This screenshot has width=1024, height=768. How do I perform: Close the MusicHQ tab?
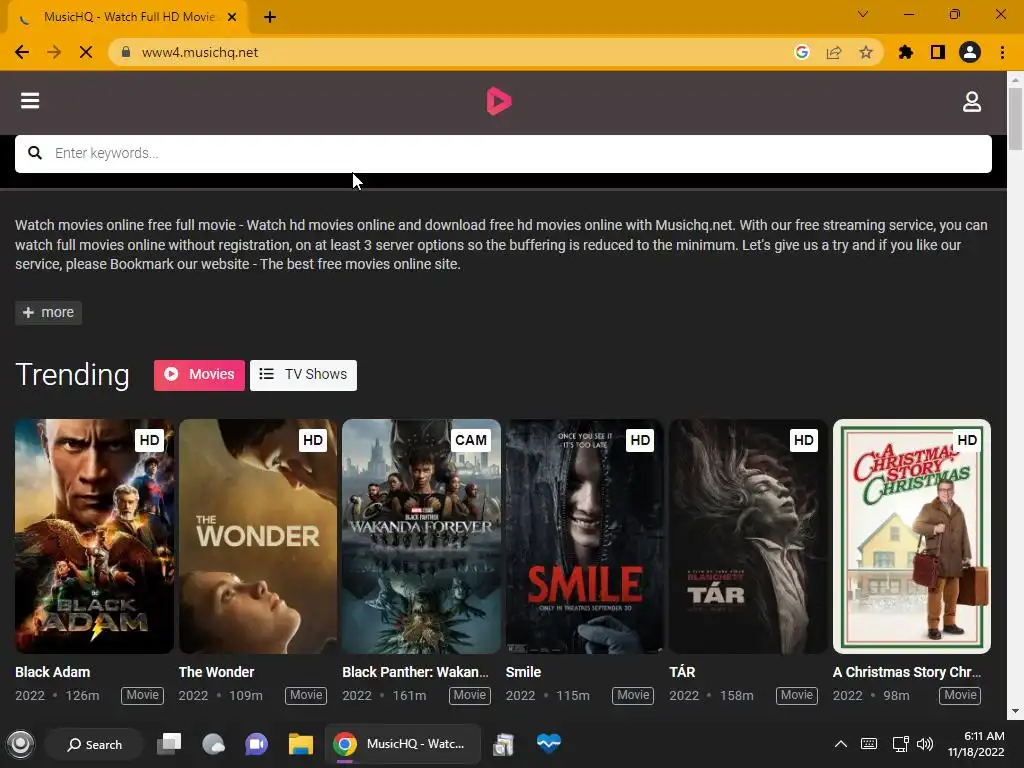[232, 18]
